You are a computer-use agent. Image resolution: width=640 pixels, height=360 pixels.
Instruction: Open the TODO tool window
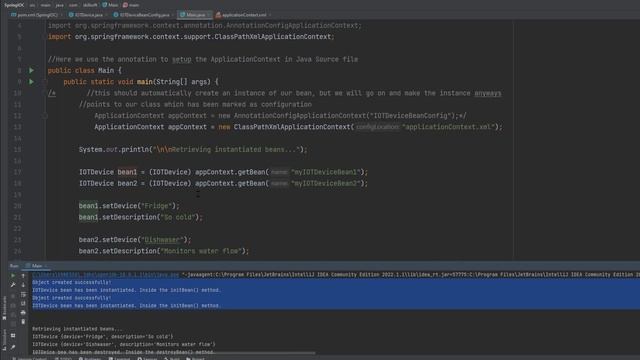[x=63, y=359]
